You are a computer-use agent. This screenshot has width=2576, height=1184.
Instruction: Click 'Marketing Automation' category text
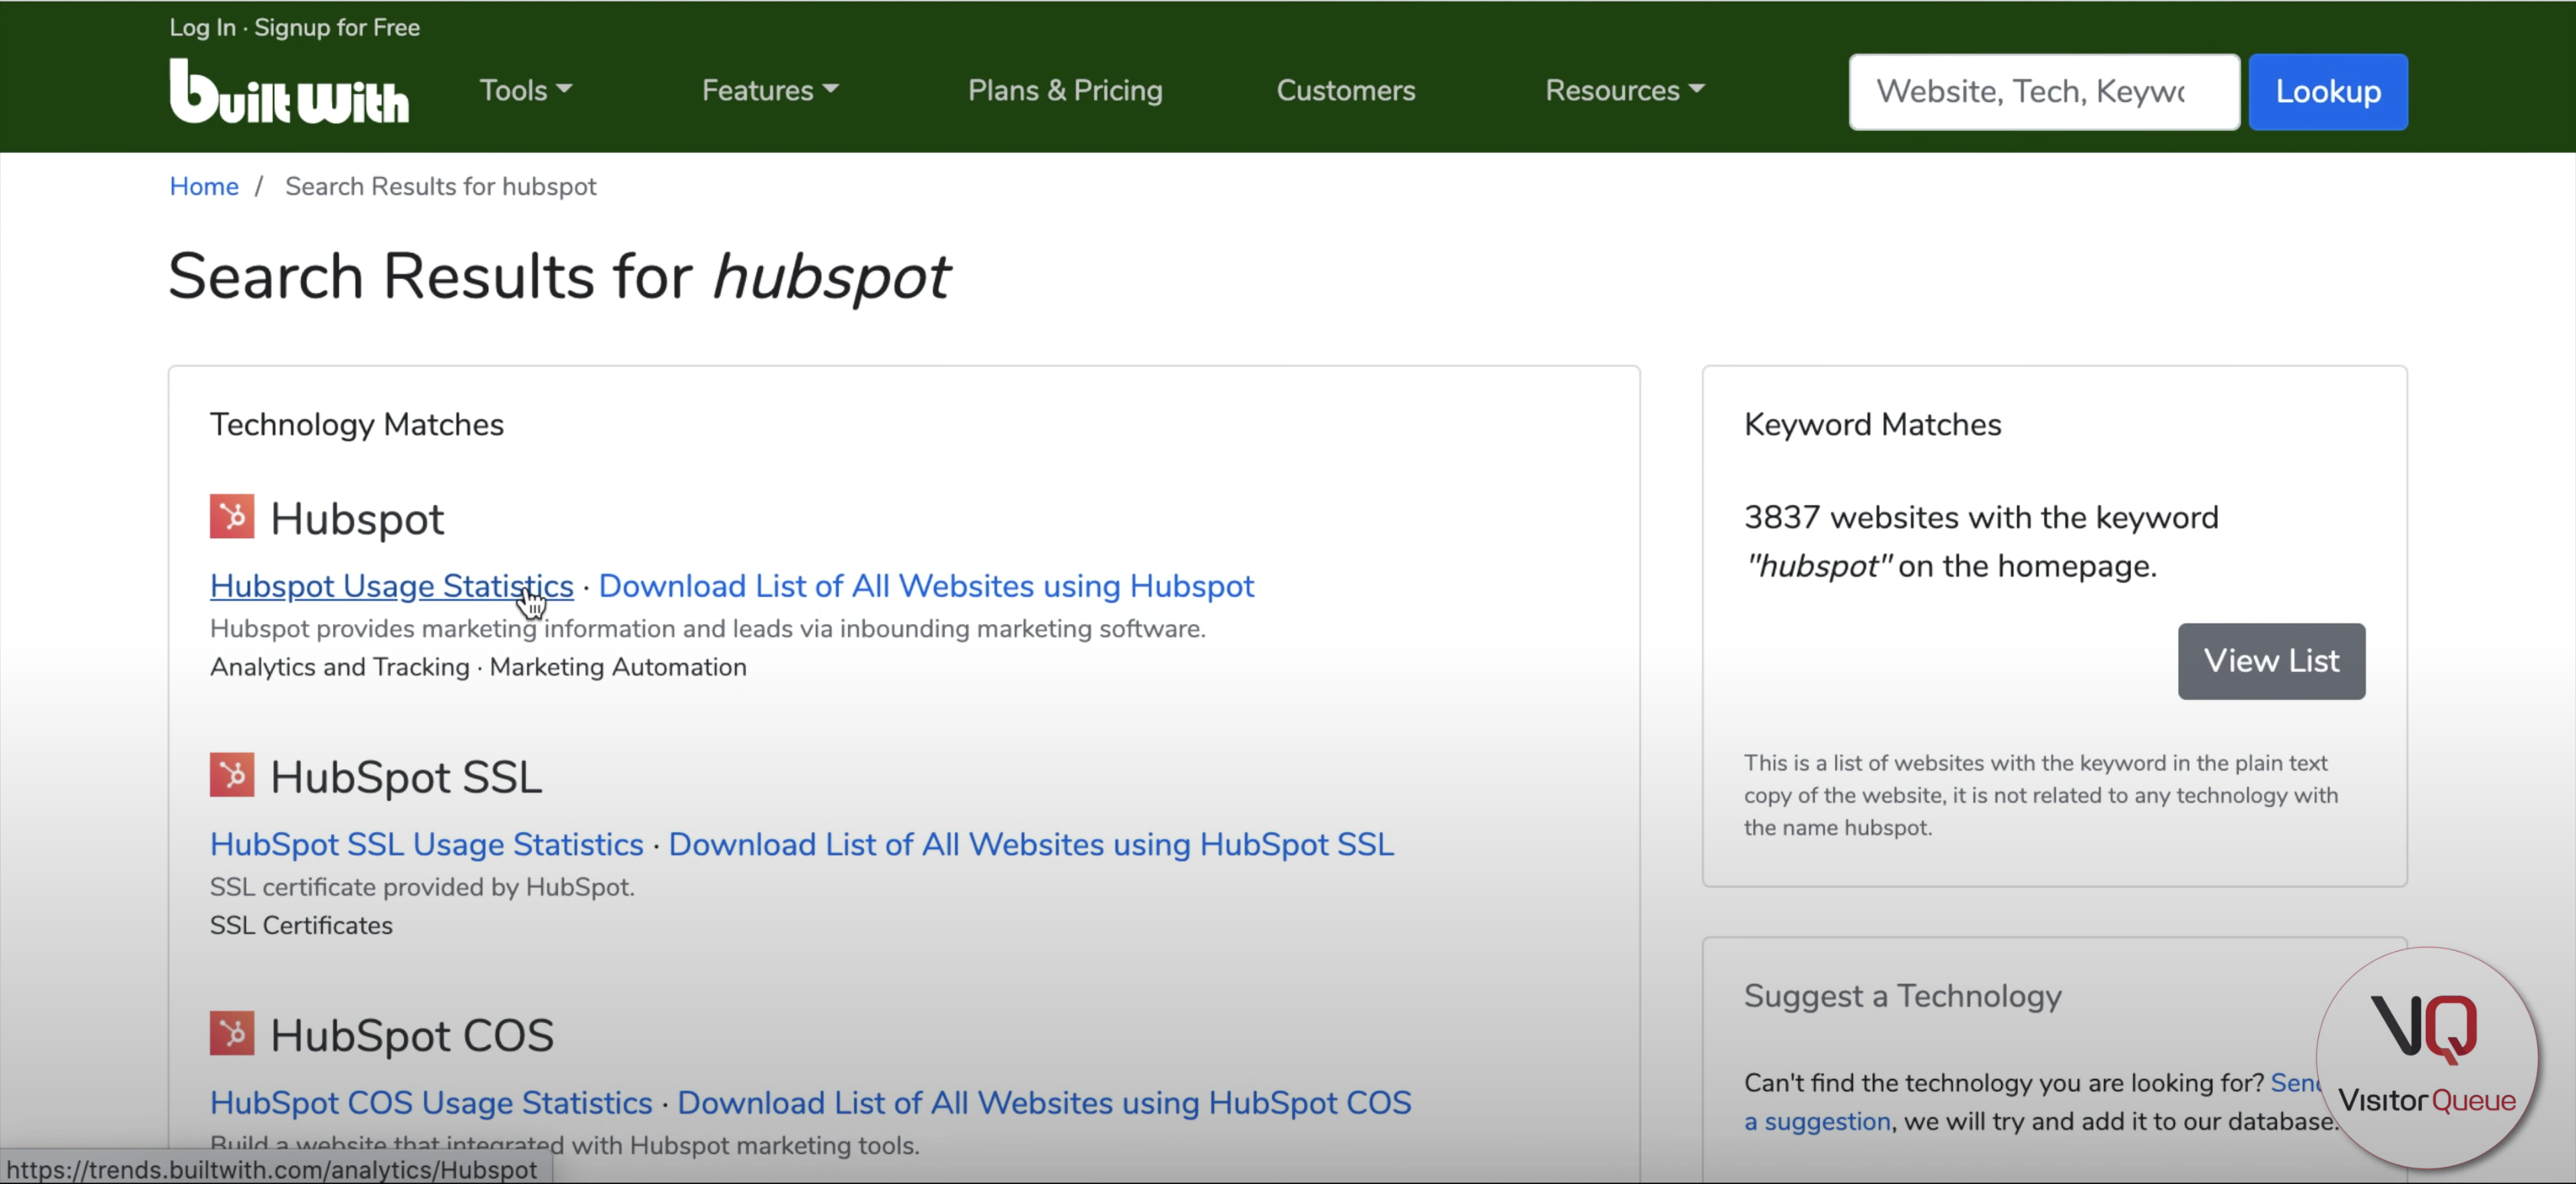pyautogui.click(x=618, y=667)
